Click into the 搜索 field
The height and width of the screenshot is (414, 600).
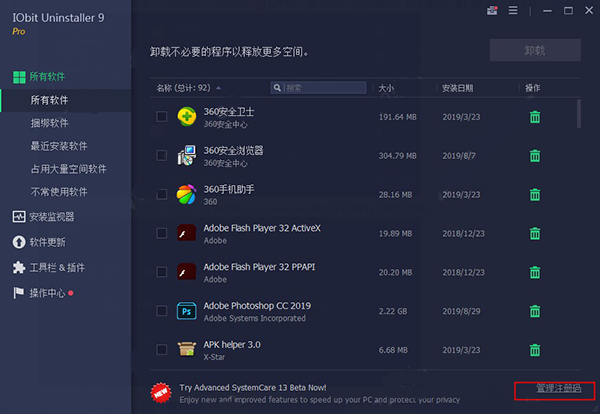coord(318,88)
